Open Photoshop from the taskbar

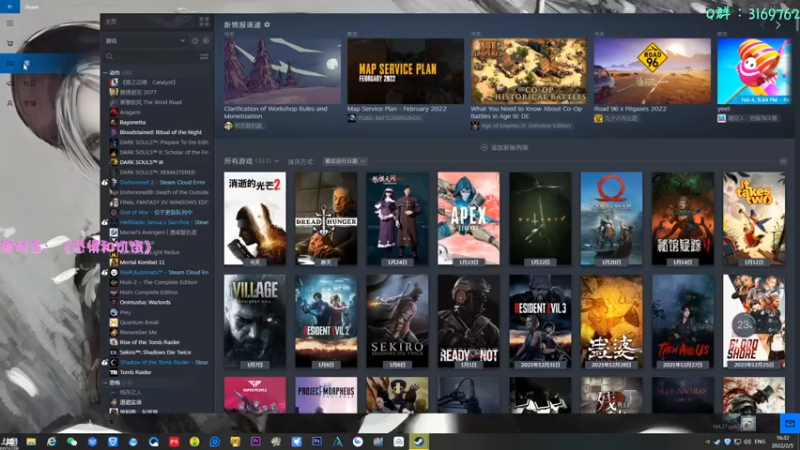pos(317,441)
